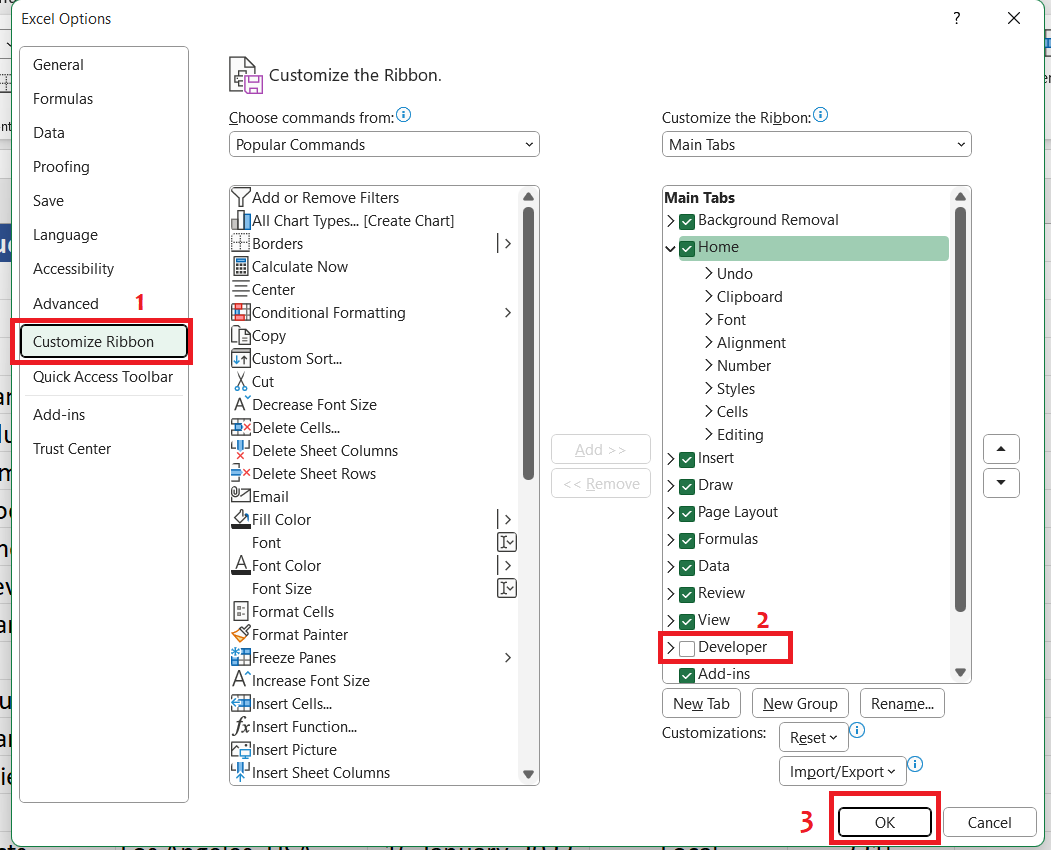
Task: Uncheck the Page Layout tab checkbox
Action: tap(686, 513)
